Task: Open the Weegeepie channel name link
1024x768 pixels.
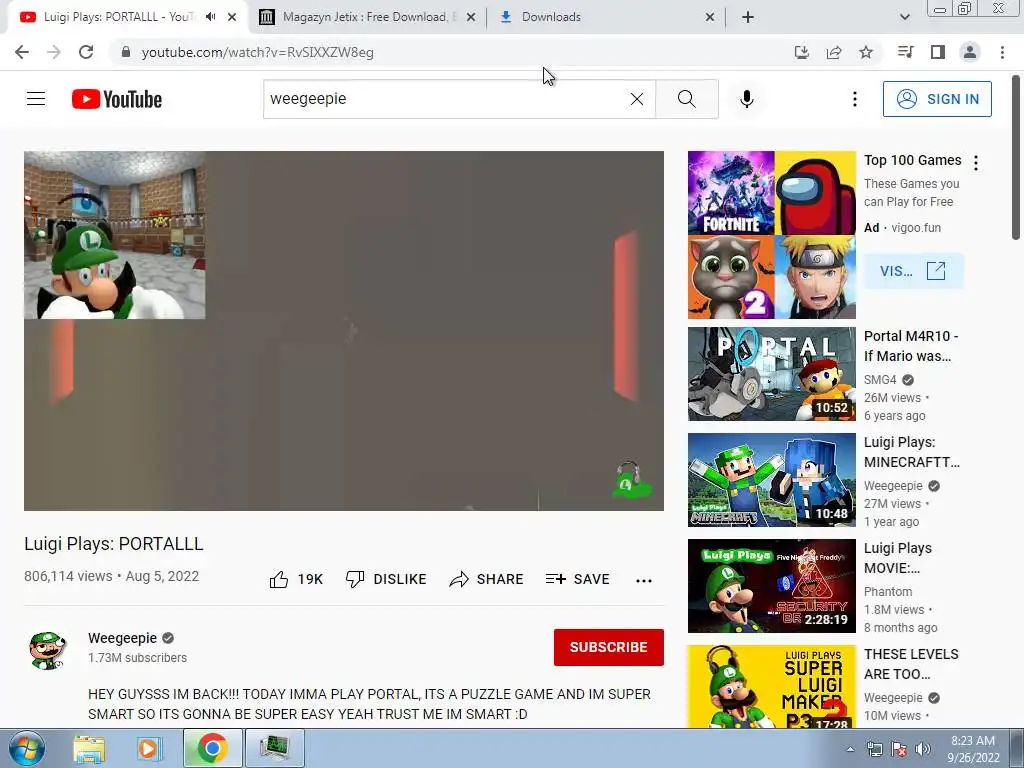Action: click(123, 638)
